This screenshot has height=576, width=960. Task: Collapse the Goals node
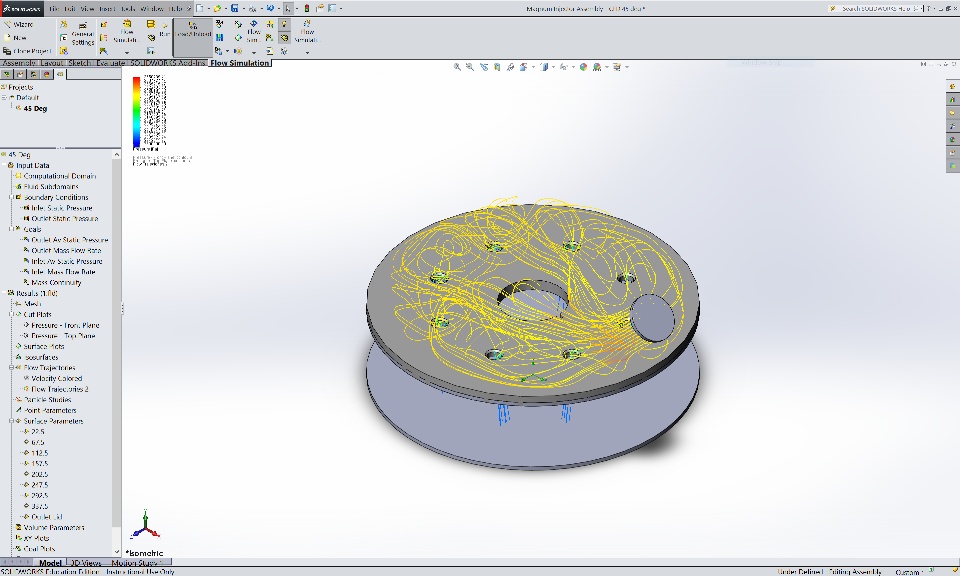[x=10, y=229]
